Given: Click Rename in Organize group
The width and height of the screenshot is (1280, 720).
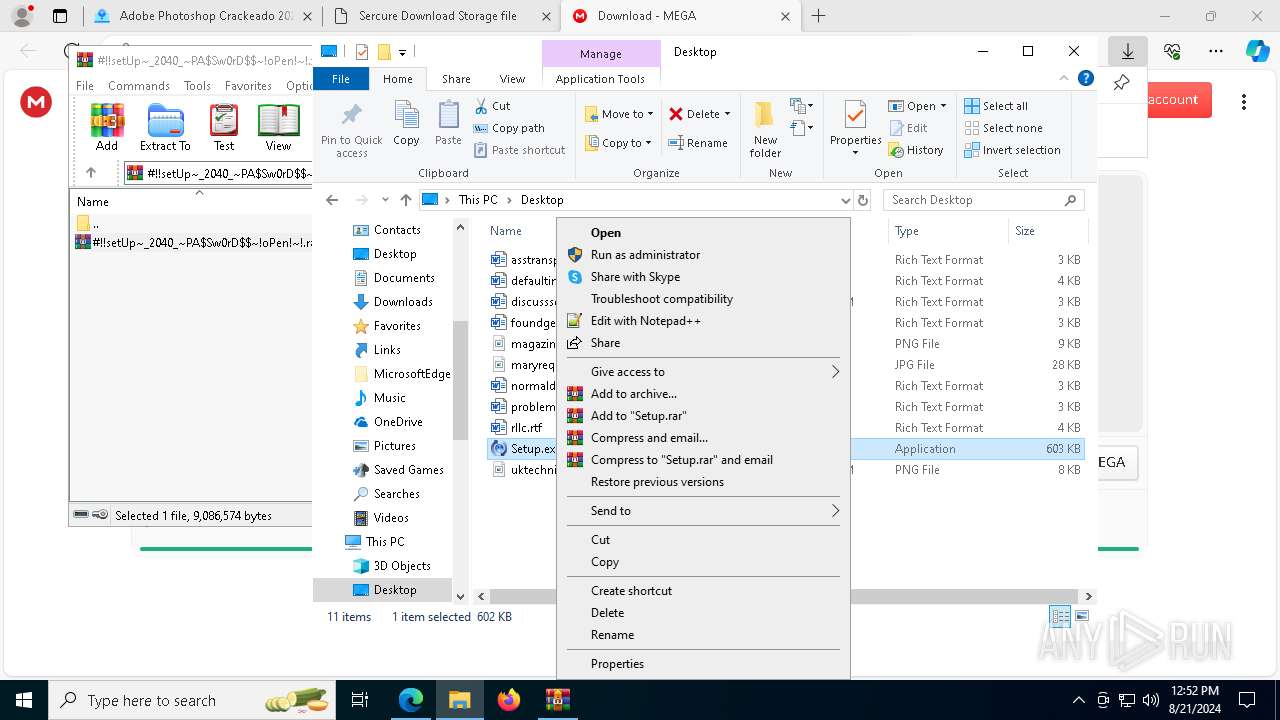Looking at the screenshot, I should (698, 143).
